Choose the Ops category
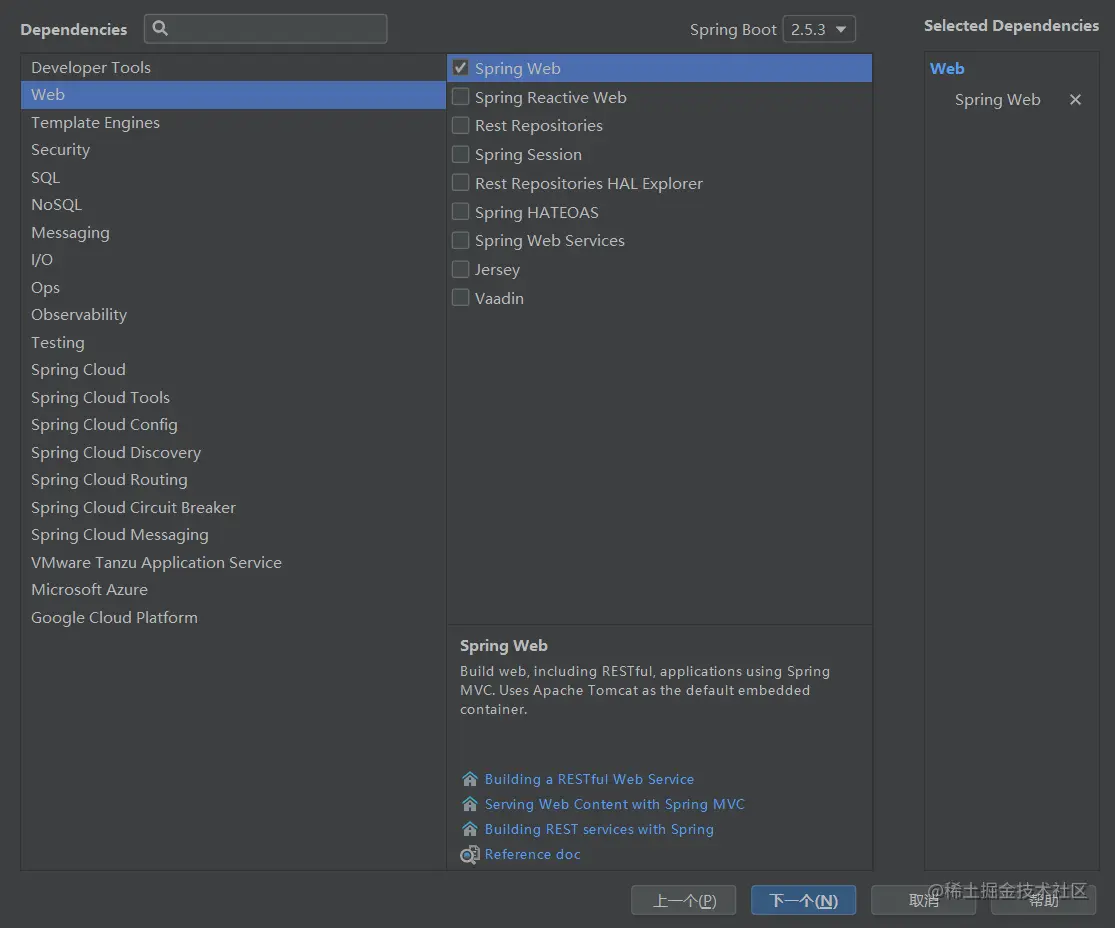1115x928 pixels. (233, 287)
